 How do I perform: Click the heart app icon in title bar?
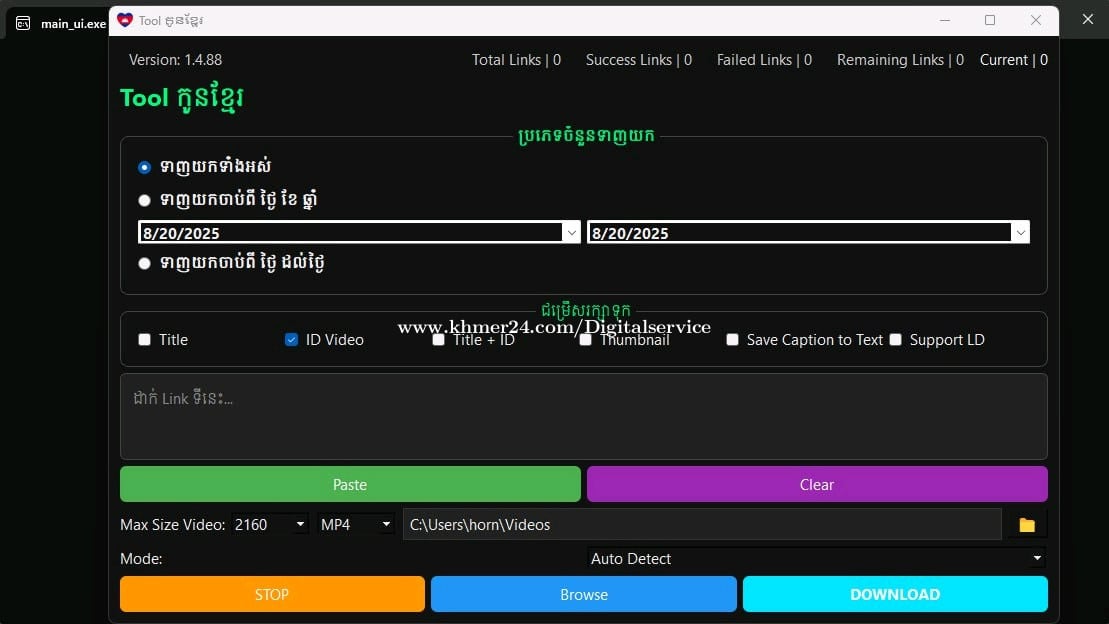point(125,20)
